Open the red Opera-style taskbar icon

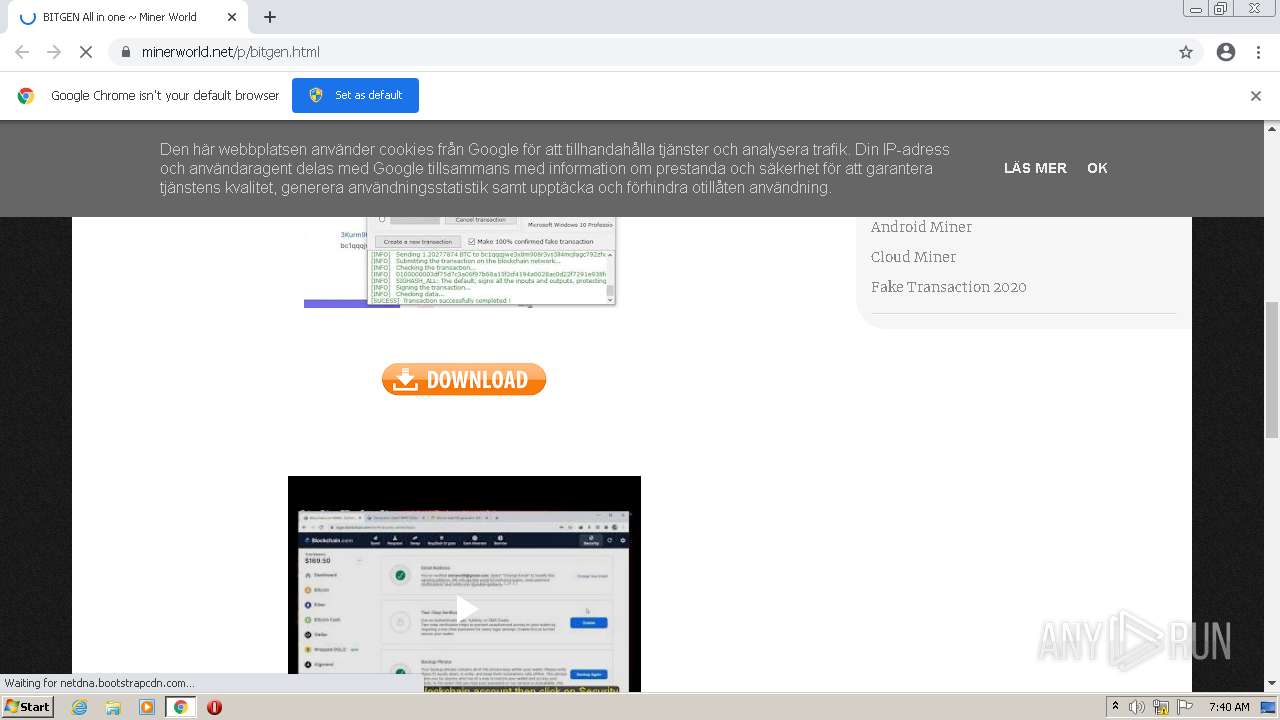[214, 707]
